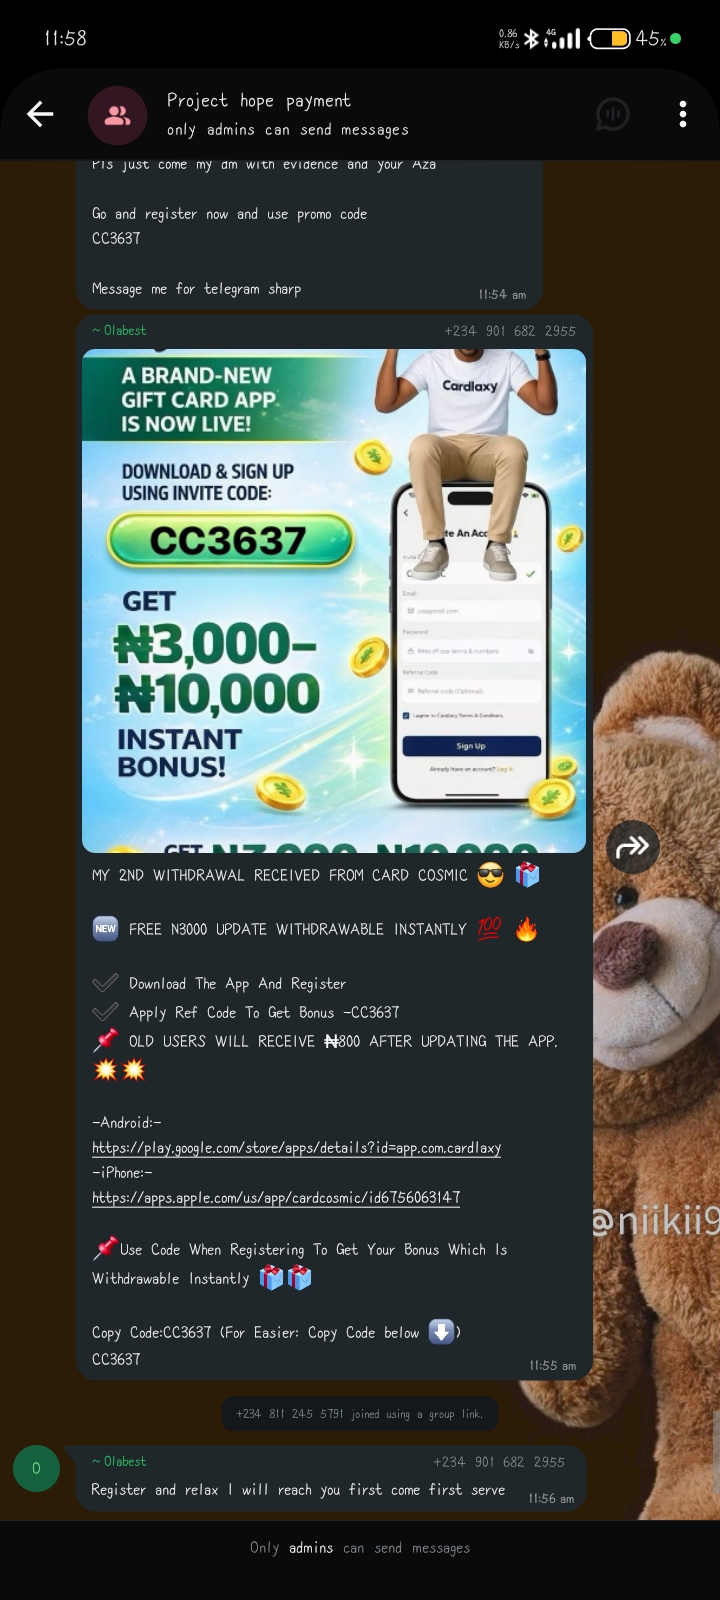The width and height of the screenshot is (720, 1600).
Task: Tap the 'joined using a group link' notice
Action: 360,1414
